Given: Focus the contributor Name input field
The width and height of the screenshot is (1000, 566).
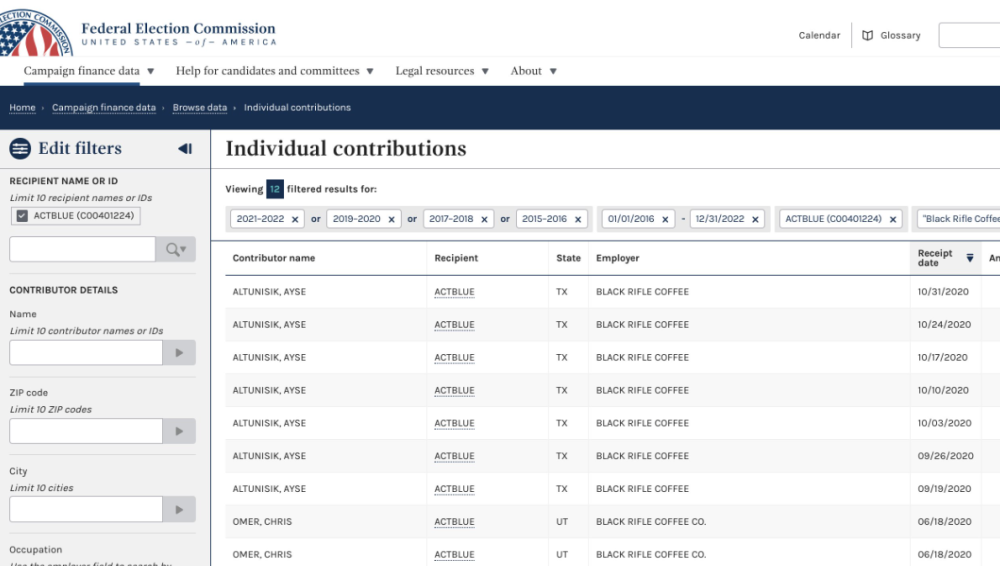Looking at the screenshot, I should [86, 353].
